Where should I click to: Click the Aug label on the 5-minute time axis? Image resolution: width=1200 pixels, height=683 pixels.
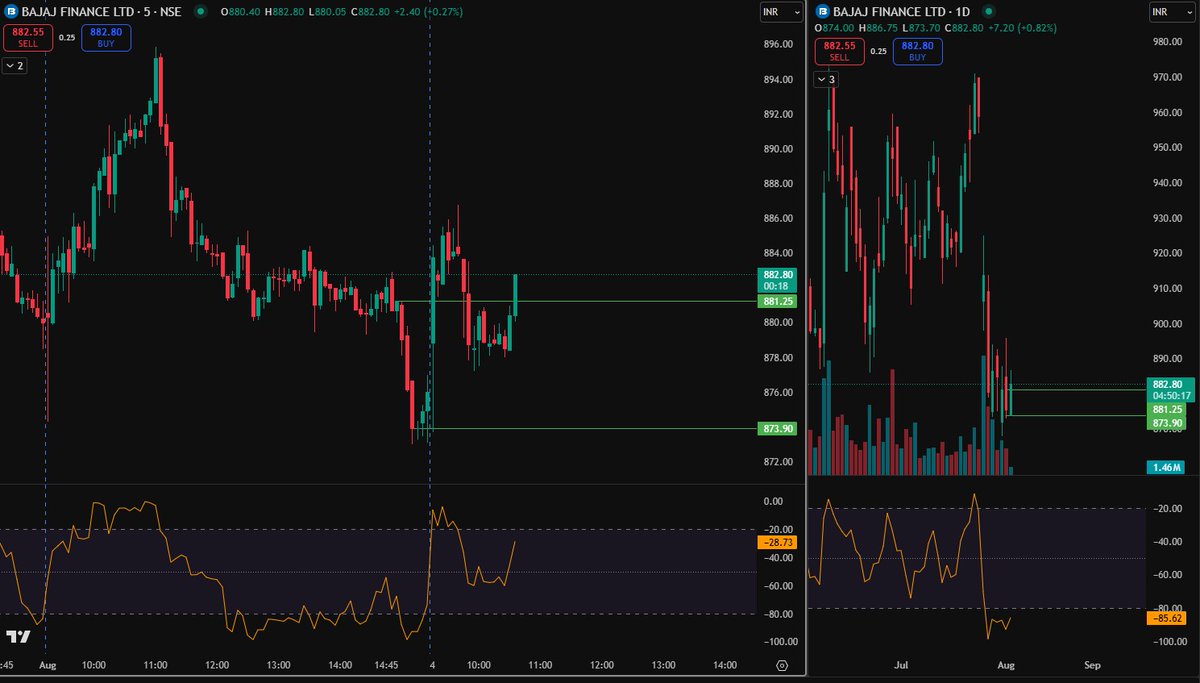coord(47,665)
